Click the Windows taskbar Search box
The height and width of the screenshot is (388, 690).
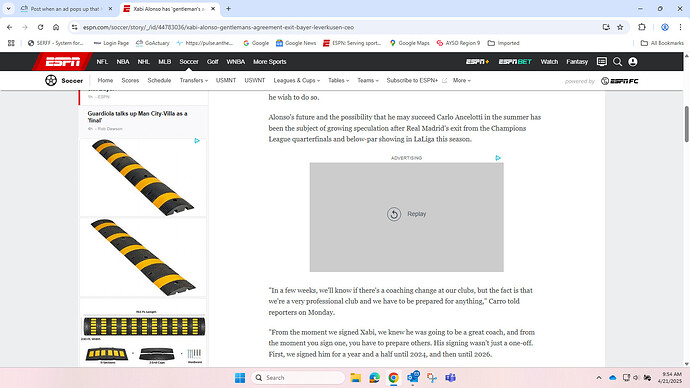tap(298, 377)
